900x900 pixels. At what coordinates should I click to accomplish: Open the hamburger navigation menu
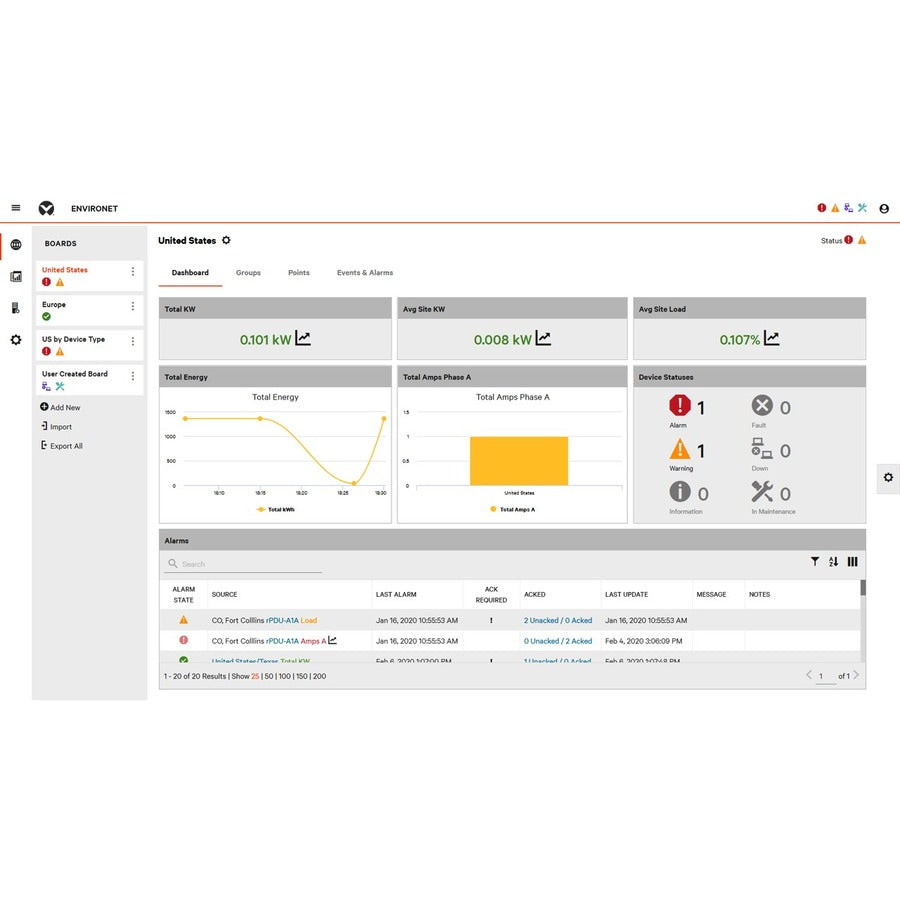pos(15,207)
